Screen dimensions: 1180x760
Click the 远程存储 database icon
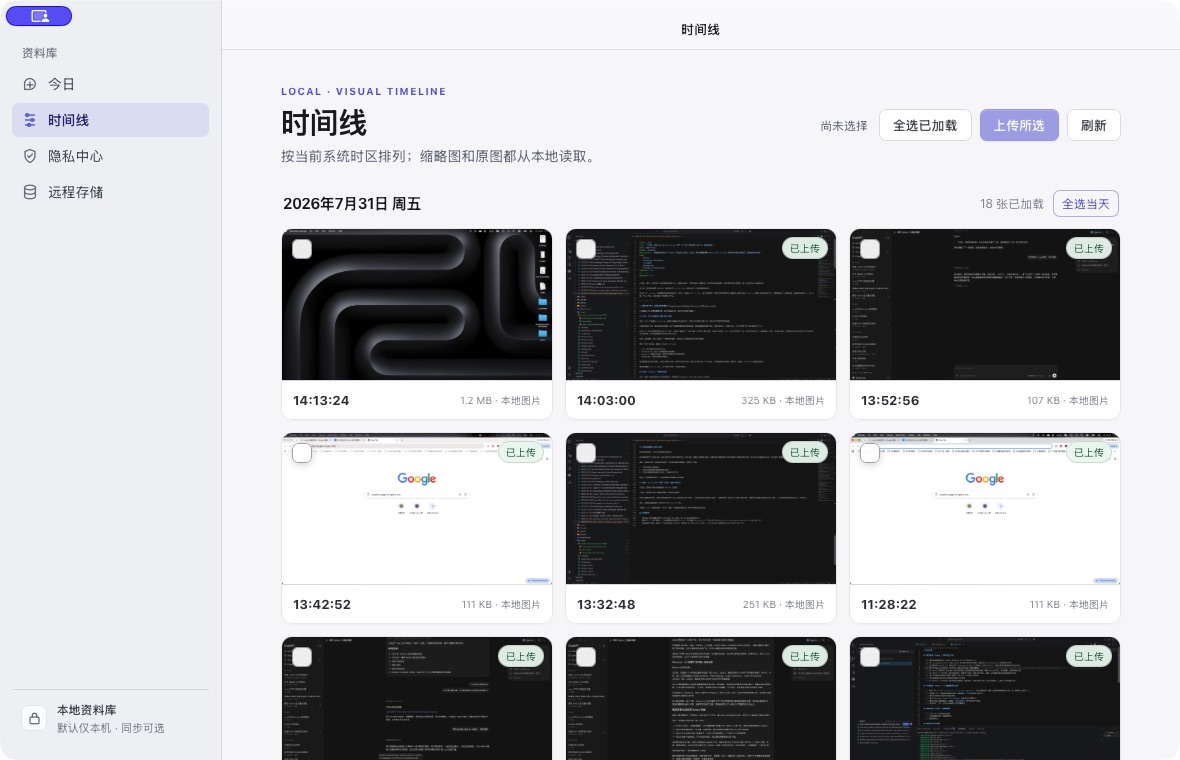click(29, 192)
